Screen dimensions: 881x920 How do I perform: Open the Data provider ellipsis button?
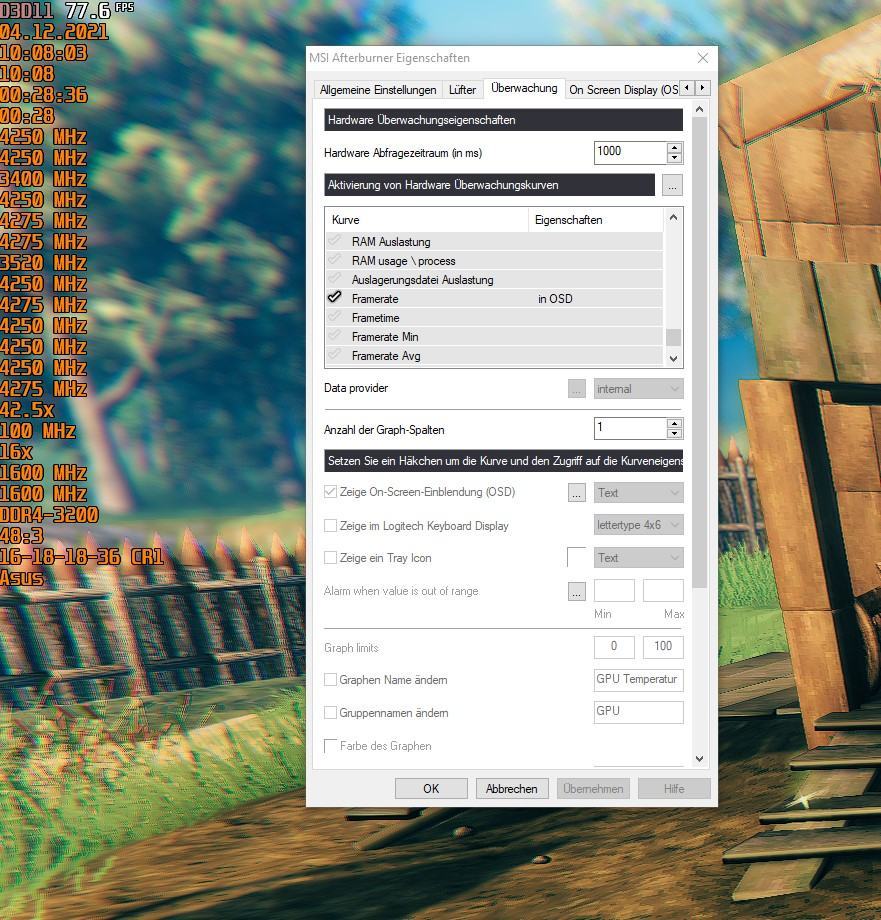pyautogui.click(x=577, y=389)
